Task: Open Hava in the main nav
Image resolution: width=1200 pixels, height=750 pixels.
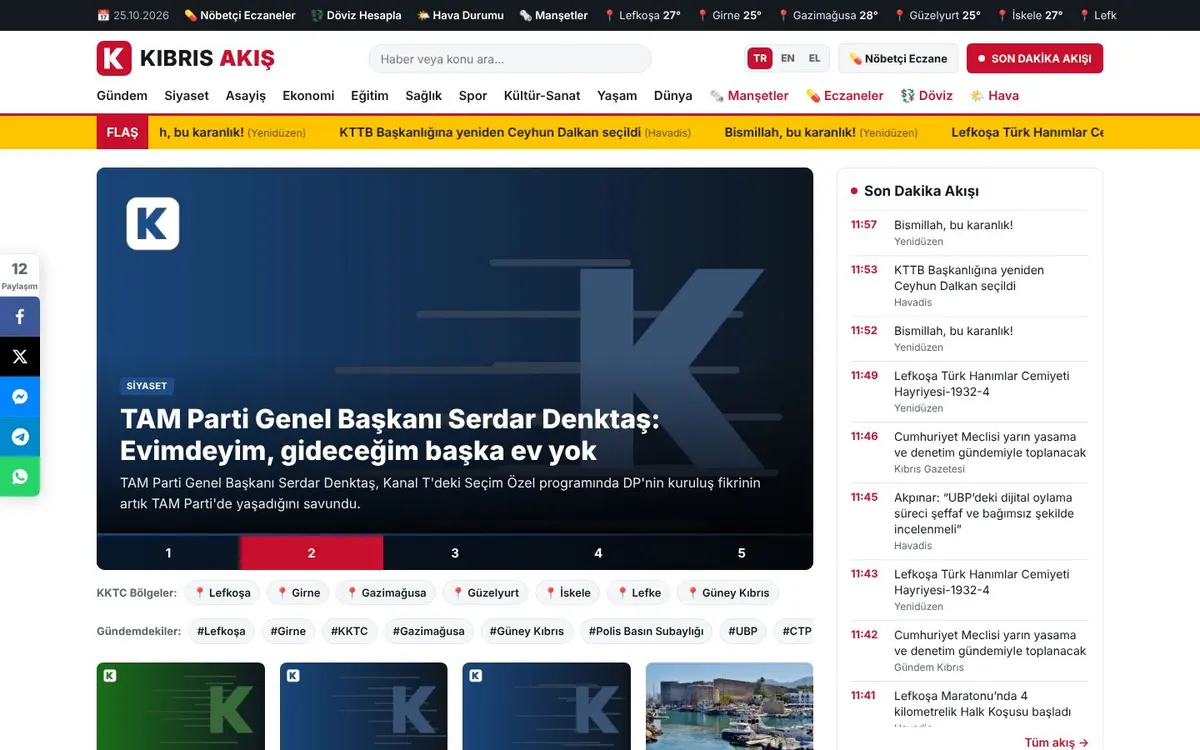Action: pyautogui.click(x=995, y=96)
